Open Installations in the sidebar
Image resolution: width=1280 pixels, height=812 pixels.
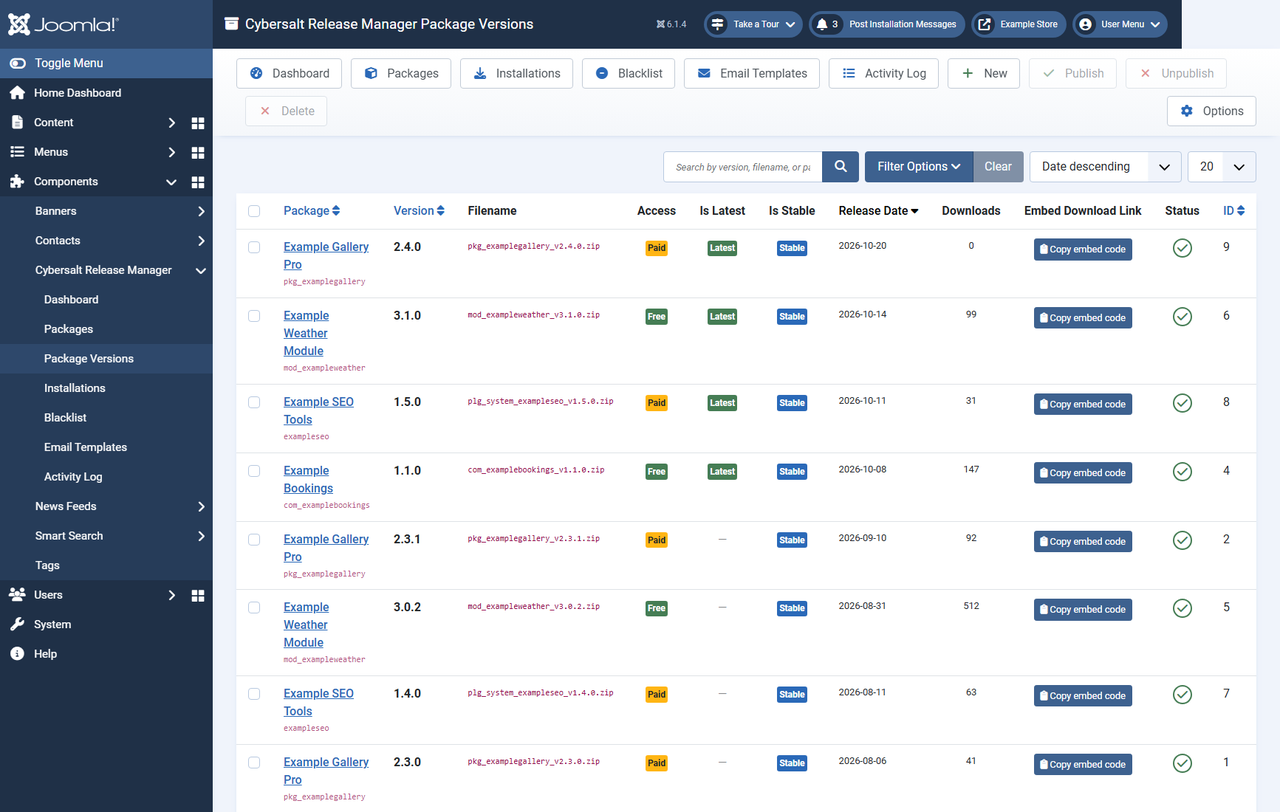click(x=75, y=388)
